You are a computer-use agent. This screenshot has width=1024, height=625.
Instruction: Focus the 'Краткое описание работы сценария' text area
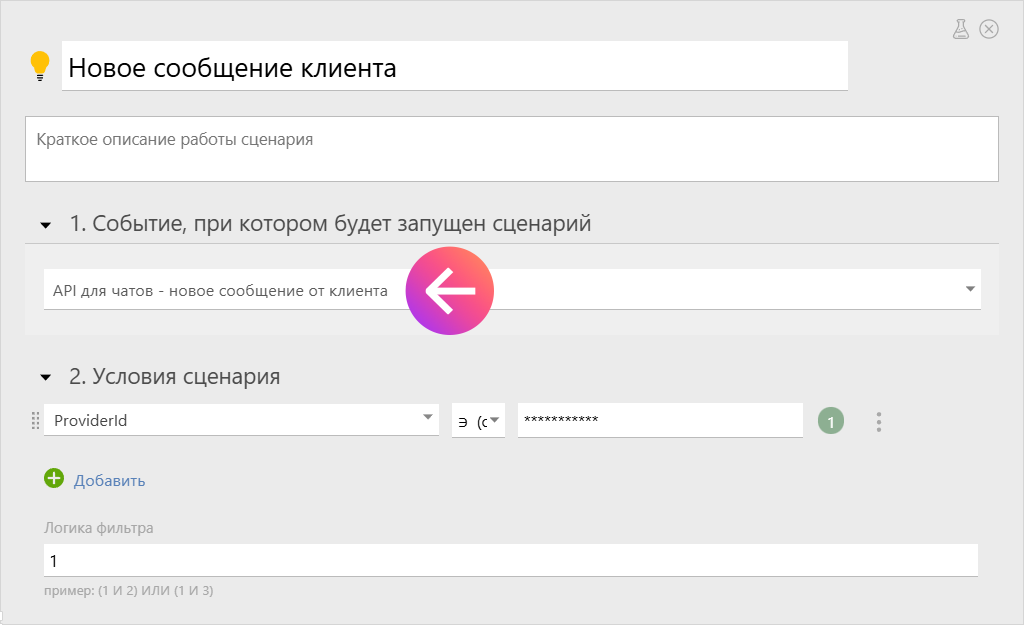click(511, 149)
